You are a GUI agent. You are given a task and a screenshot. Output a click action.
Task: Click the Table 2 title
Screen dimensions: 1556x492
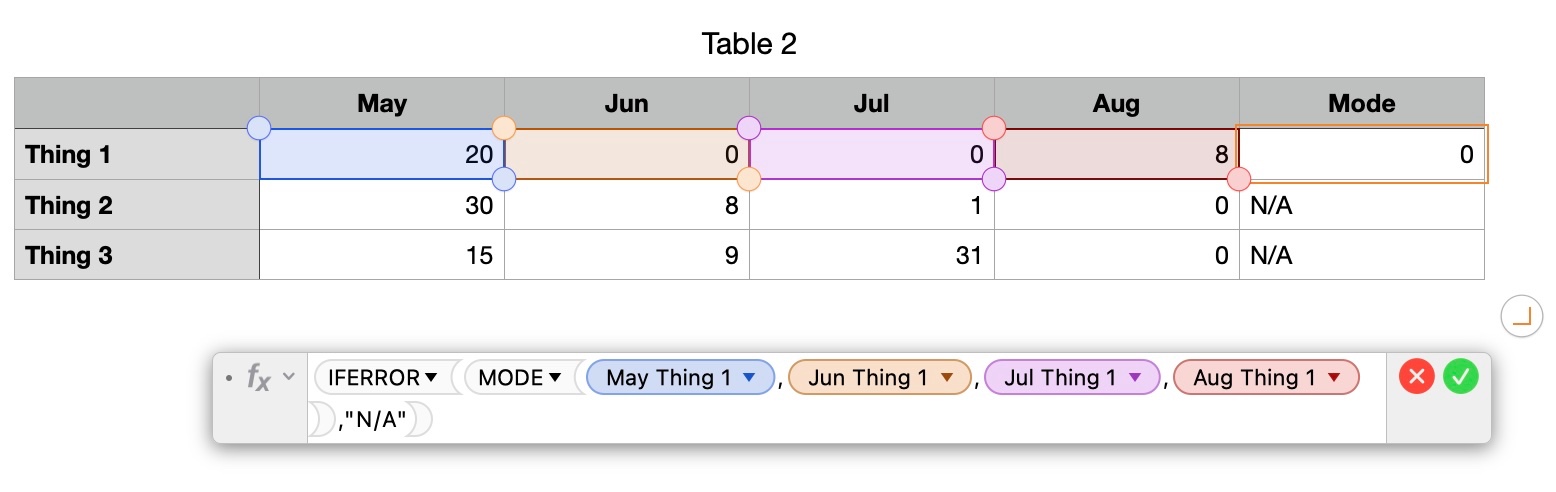pyautogui.click(x=749, y=44)
